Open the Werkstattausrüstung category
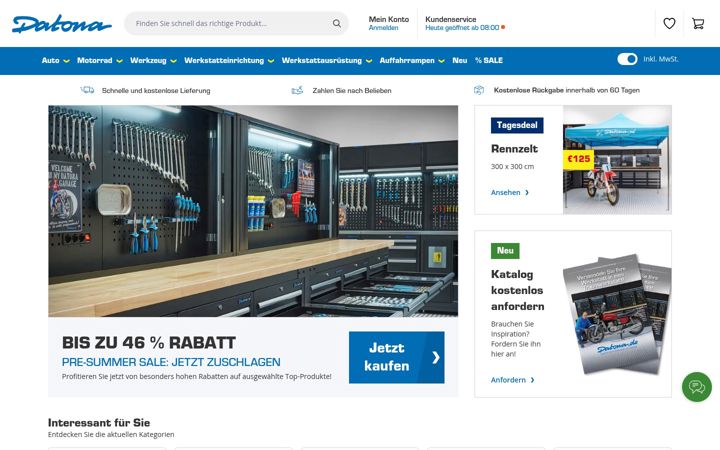 [321, 60]
